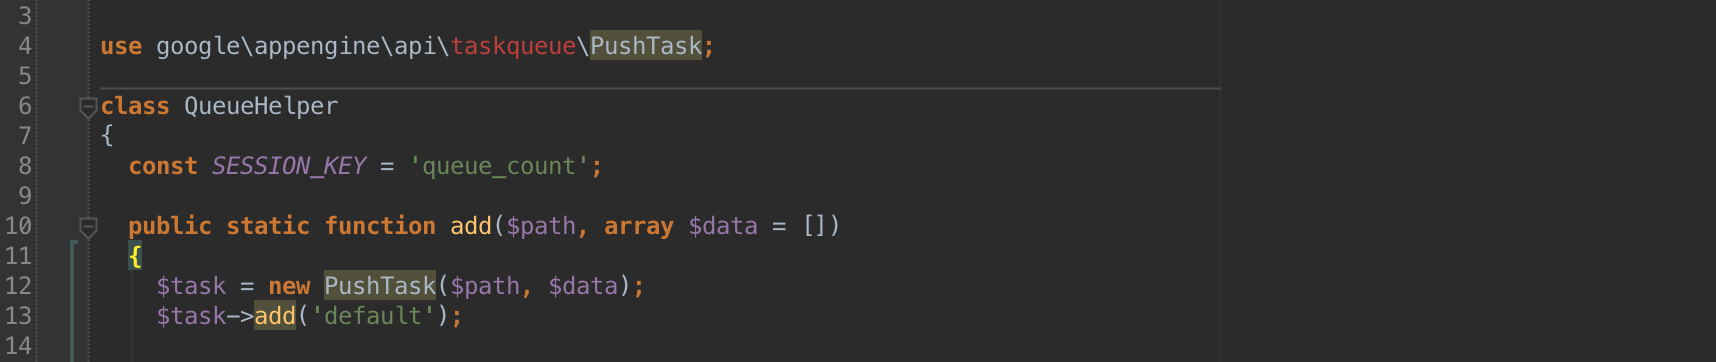Collapse the QueueHelper class fold marker
This screenshot has height=362, width=1716.
pos(88,106)
